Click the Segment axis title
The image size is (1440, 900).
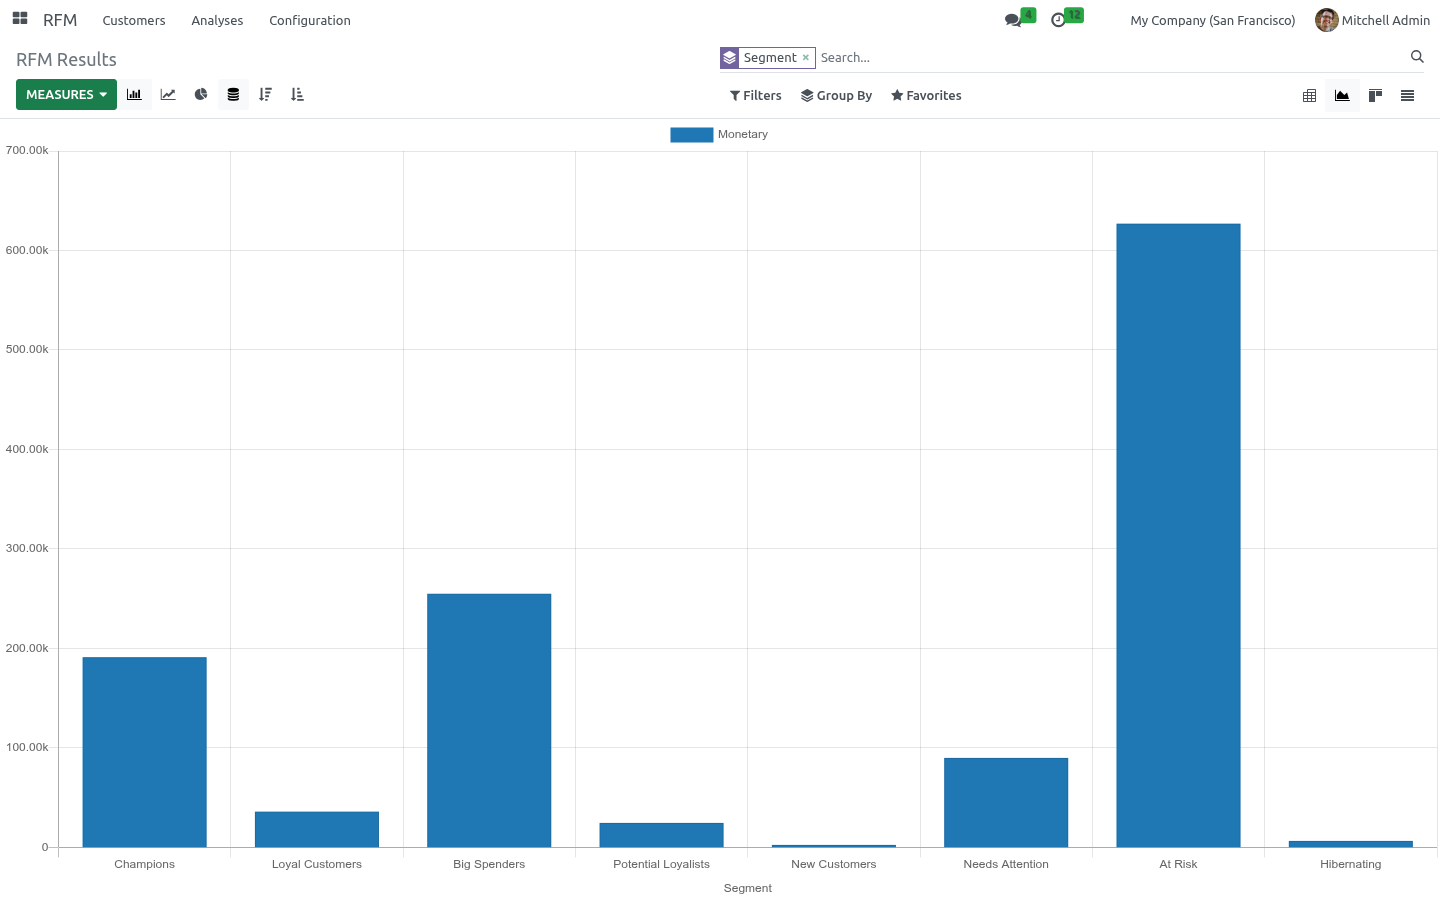click(748, 888)
